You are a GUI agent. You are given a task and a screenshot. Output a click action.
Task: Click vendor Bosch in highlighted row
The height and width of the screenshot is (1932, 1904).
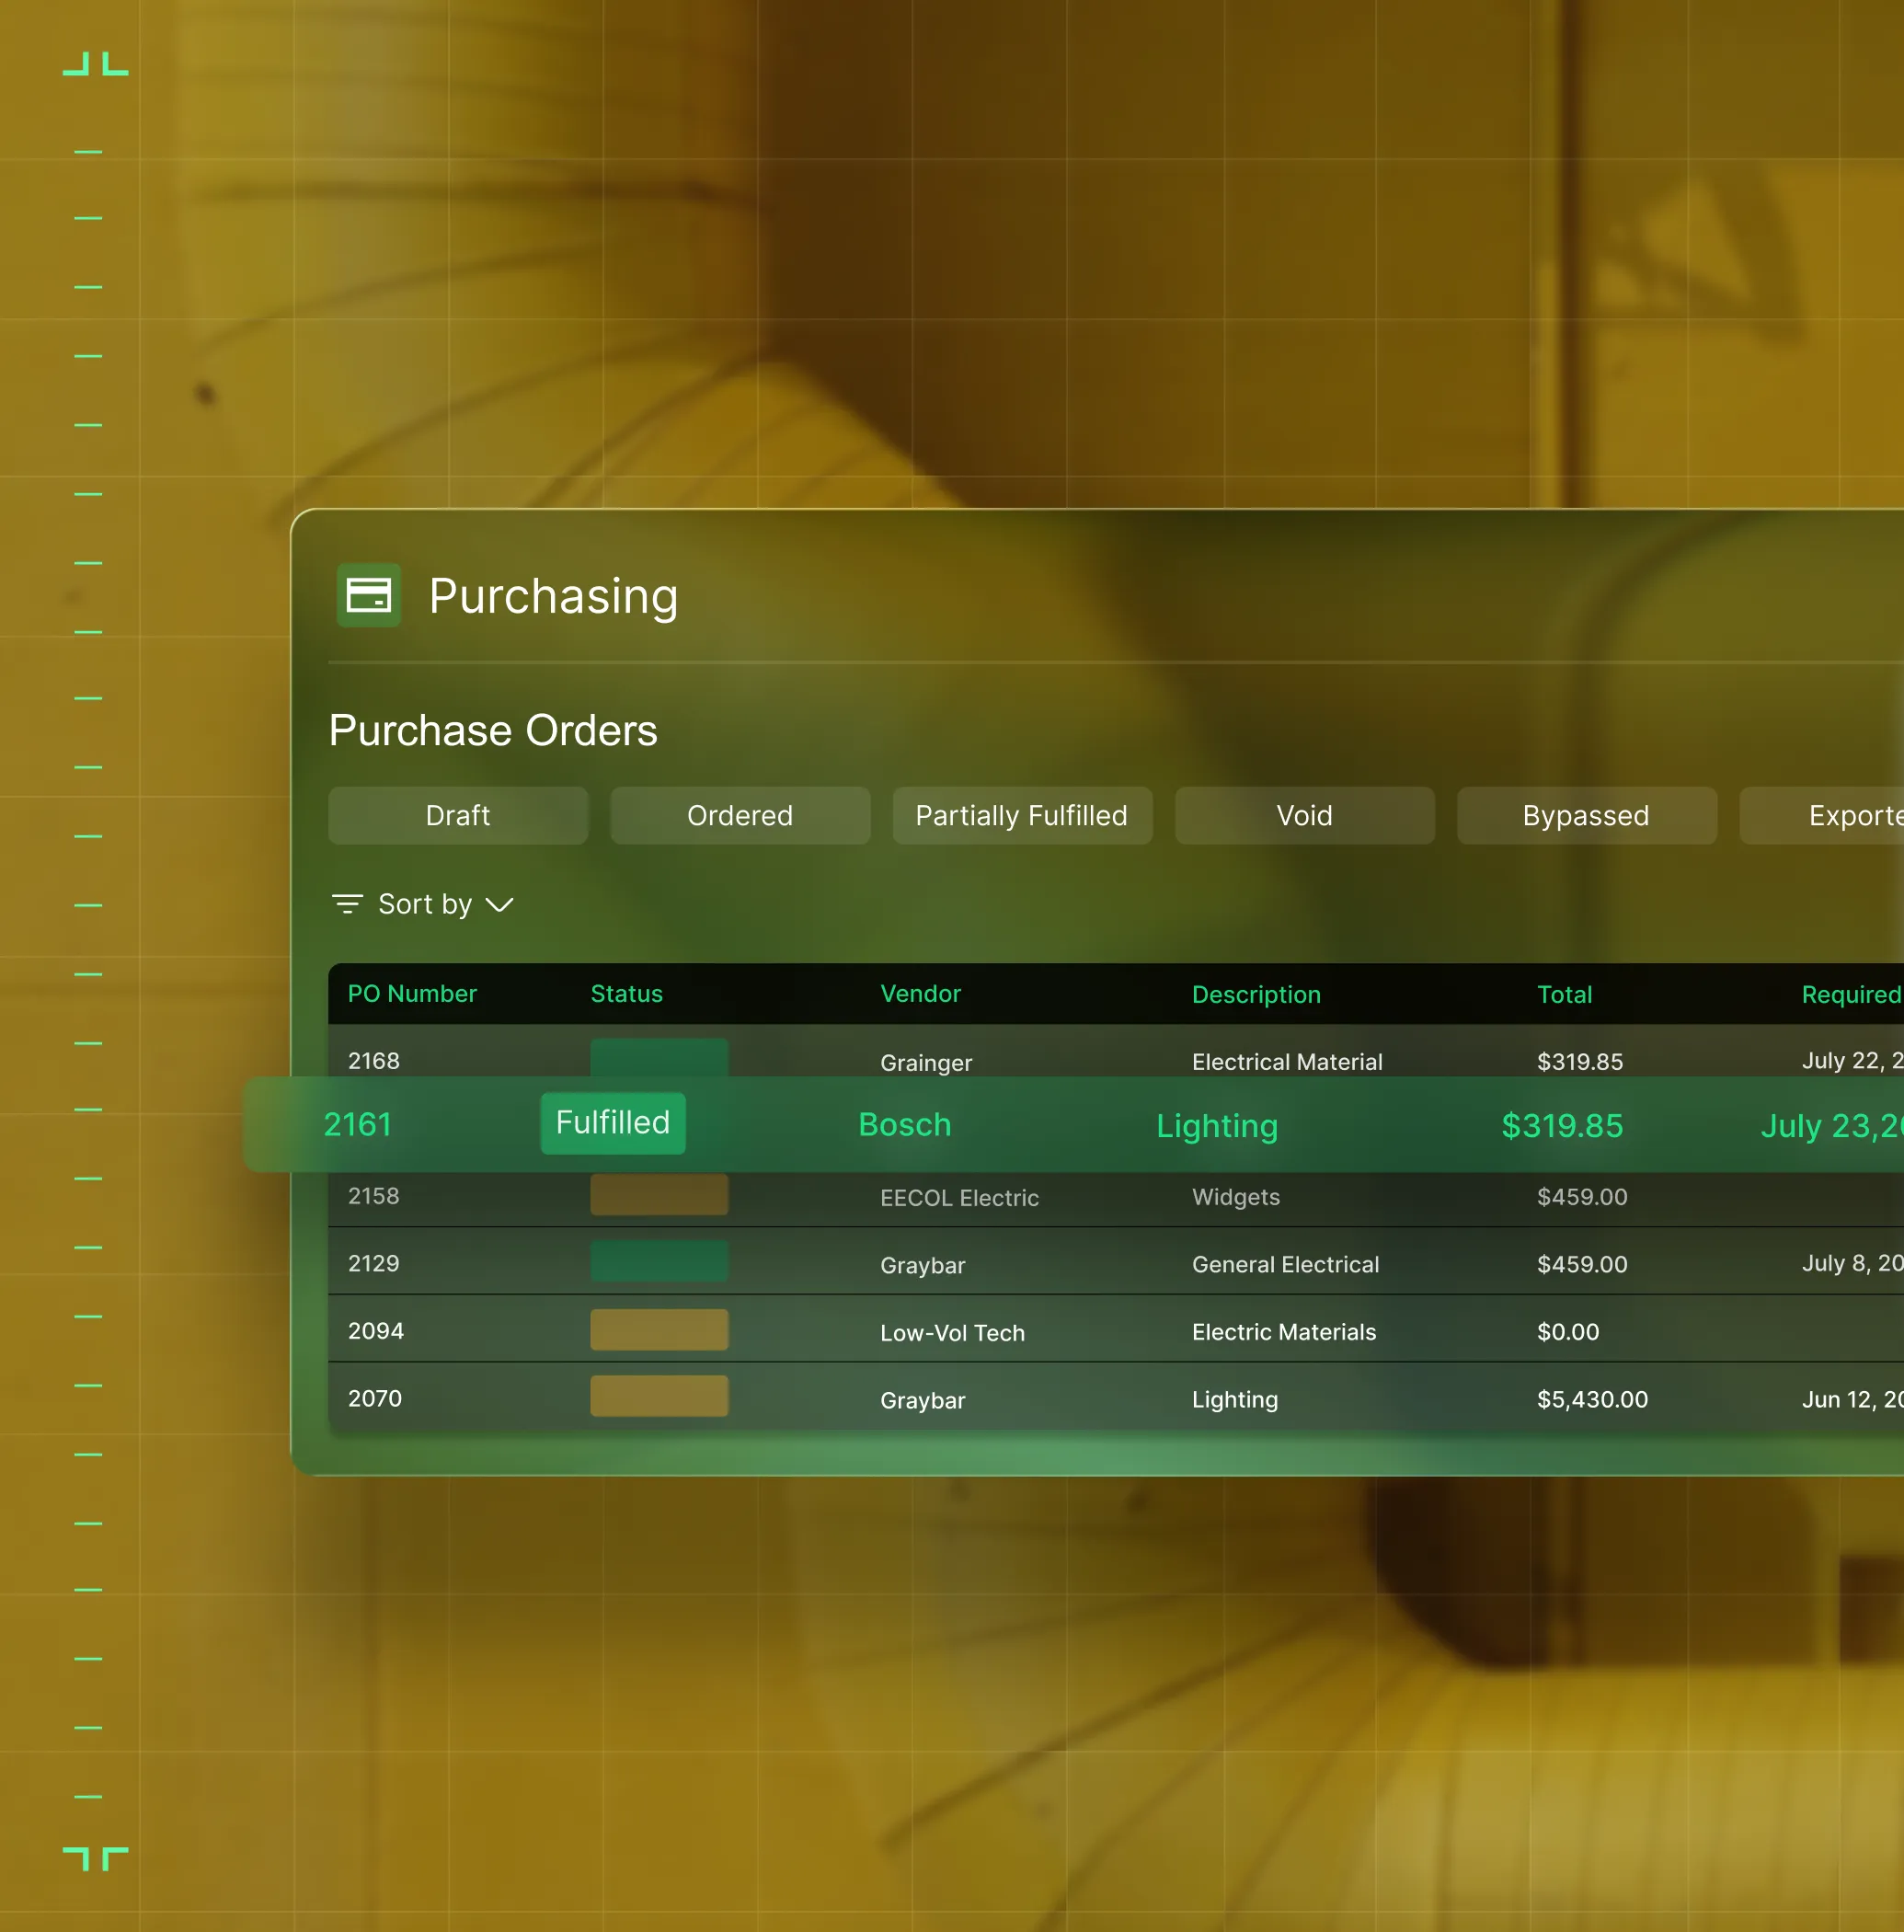tap(905, 1124)
